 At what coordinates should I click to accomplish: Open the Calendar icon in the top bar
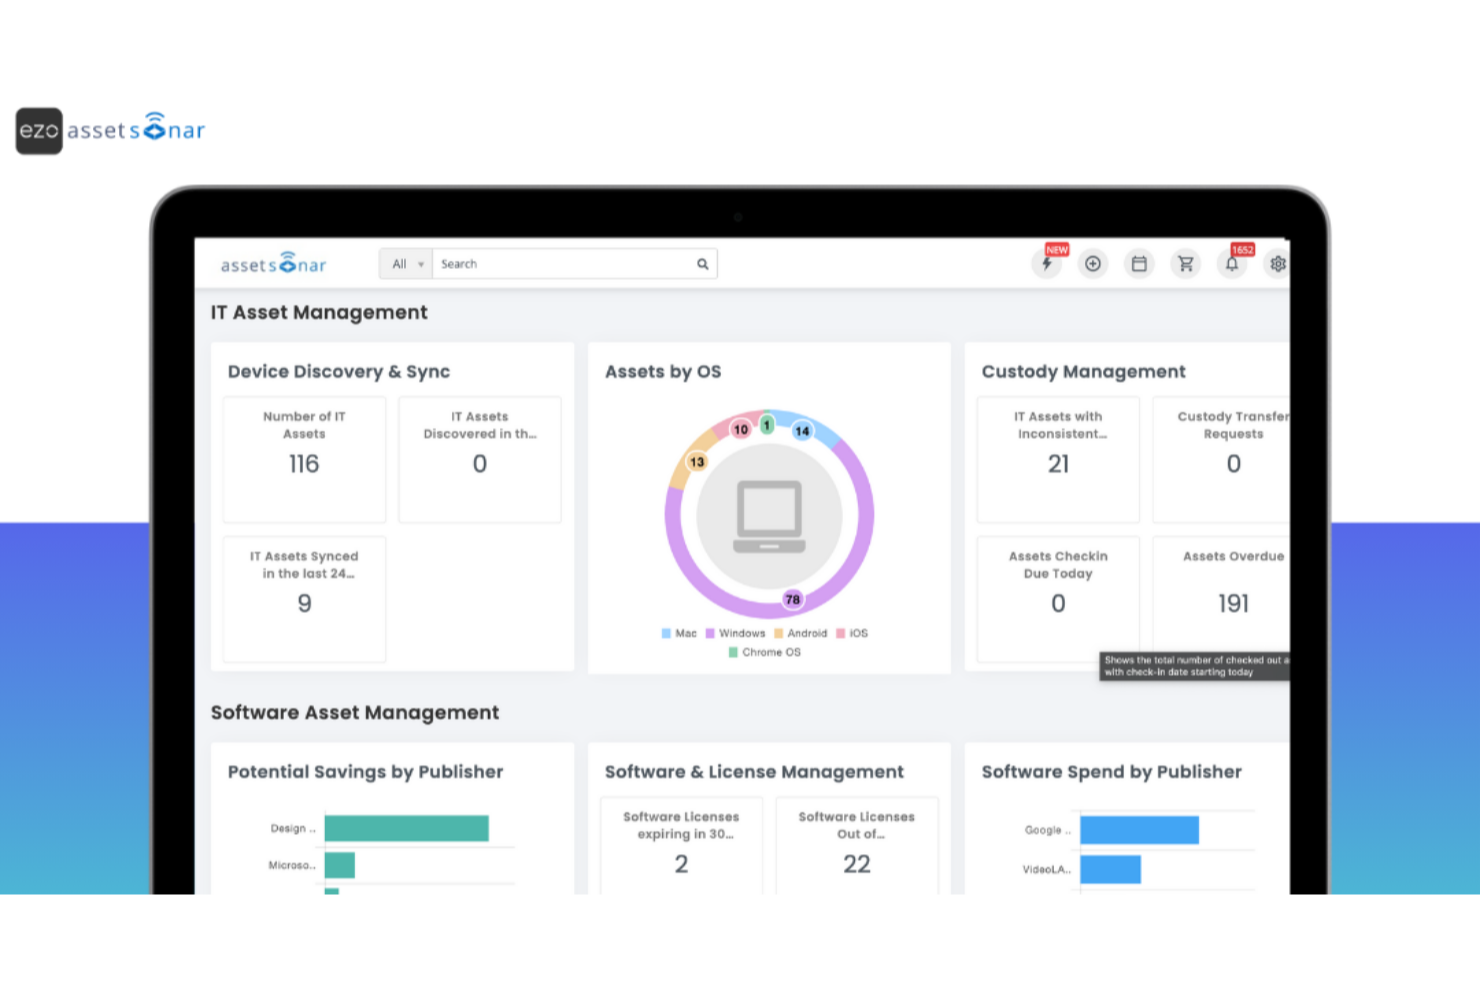coord(1139,263)
